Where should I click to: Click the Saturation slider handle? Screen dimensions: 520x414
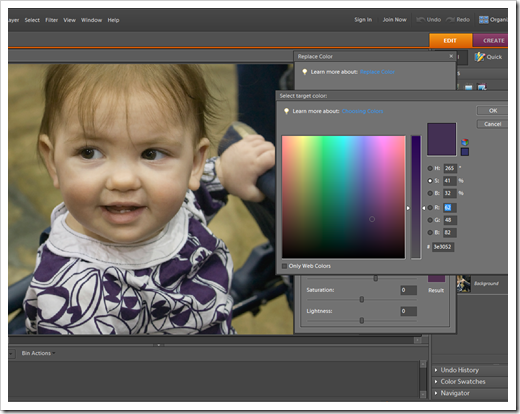tap(362, 300)
